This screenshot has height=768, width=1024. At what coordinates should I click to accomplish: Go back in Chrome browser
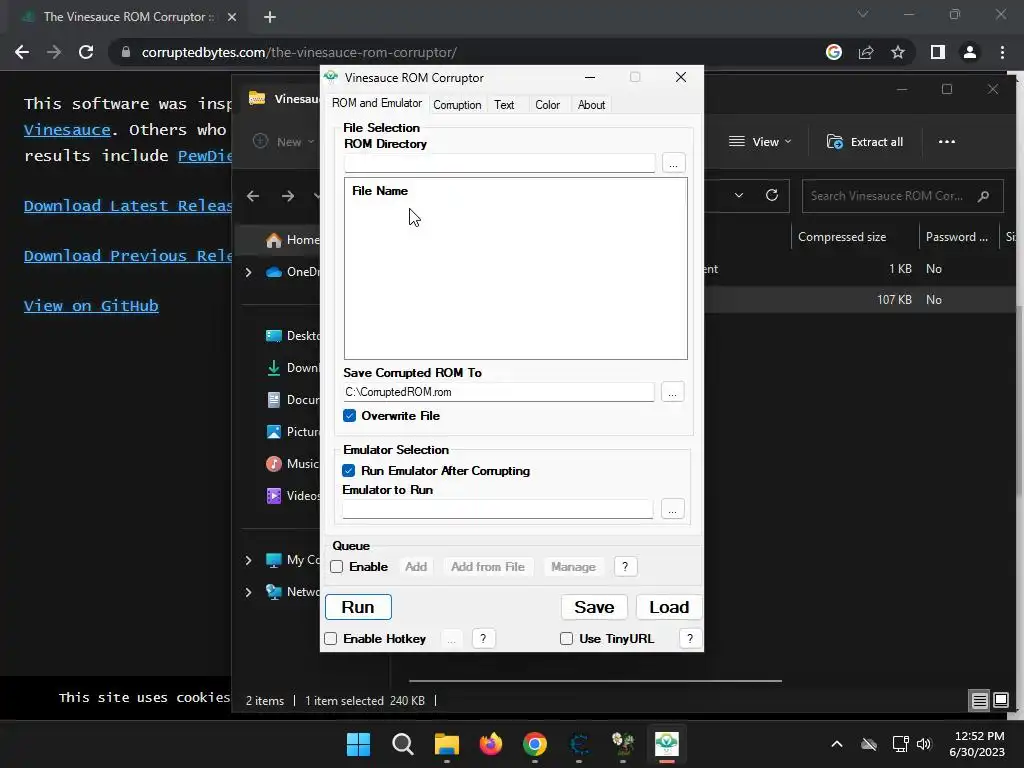point(22,52)
